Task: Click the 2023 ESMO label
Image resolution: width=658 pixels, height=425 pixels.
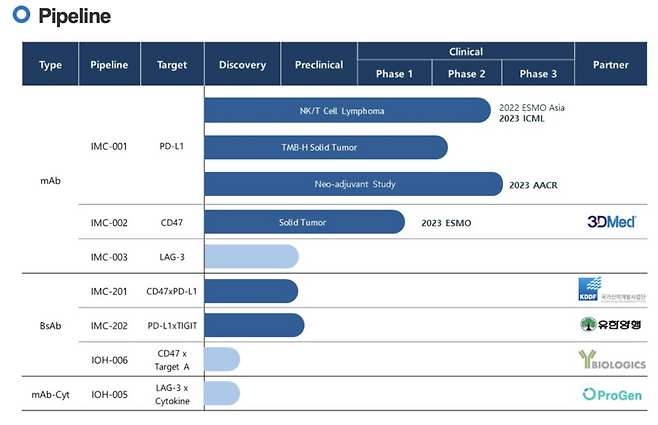Action: [446, 222]
